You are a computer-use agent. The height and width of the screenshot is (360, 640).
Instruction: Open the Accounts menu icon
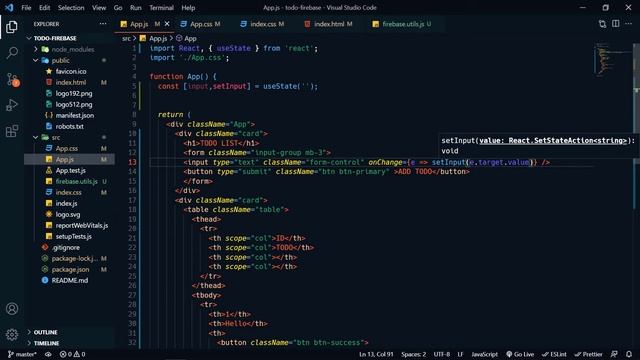point(12,309)
